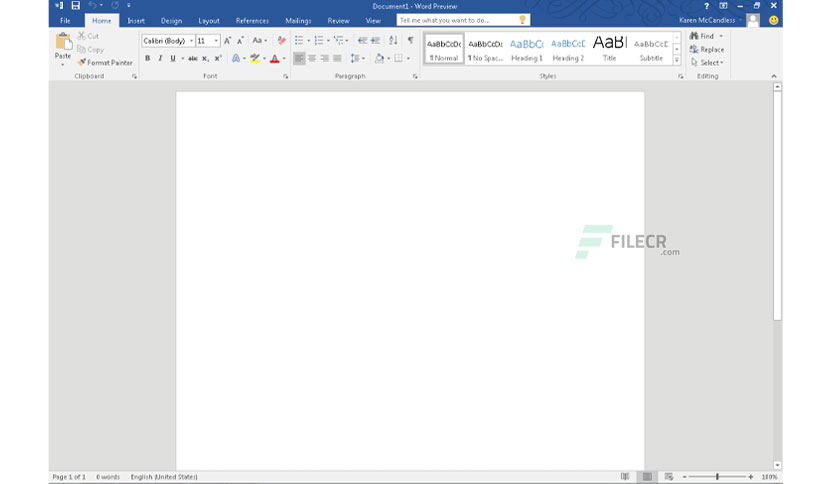836x484 pixels.
Task: Switch to Print Layout view icon
Action: coord(647,477)
